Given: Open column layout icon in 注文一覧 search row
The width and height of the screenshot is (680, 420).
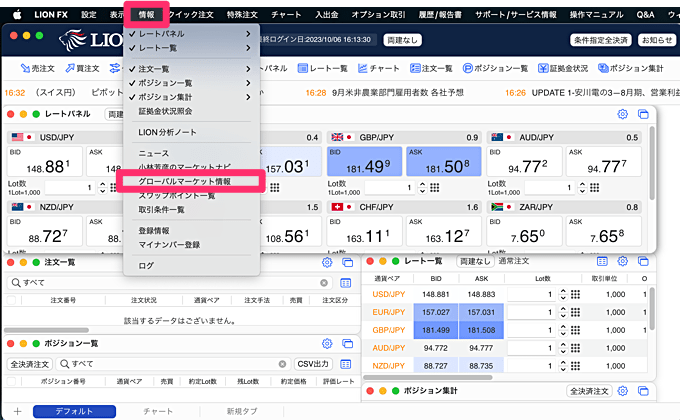Looking at the screenshot, I should click(346, 283).
